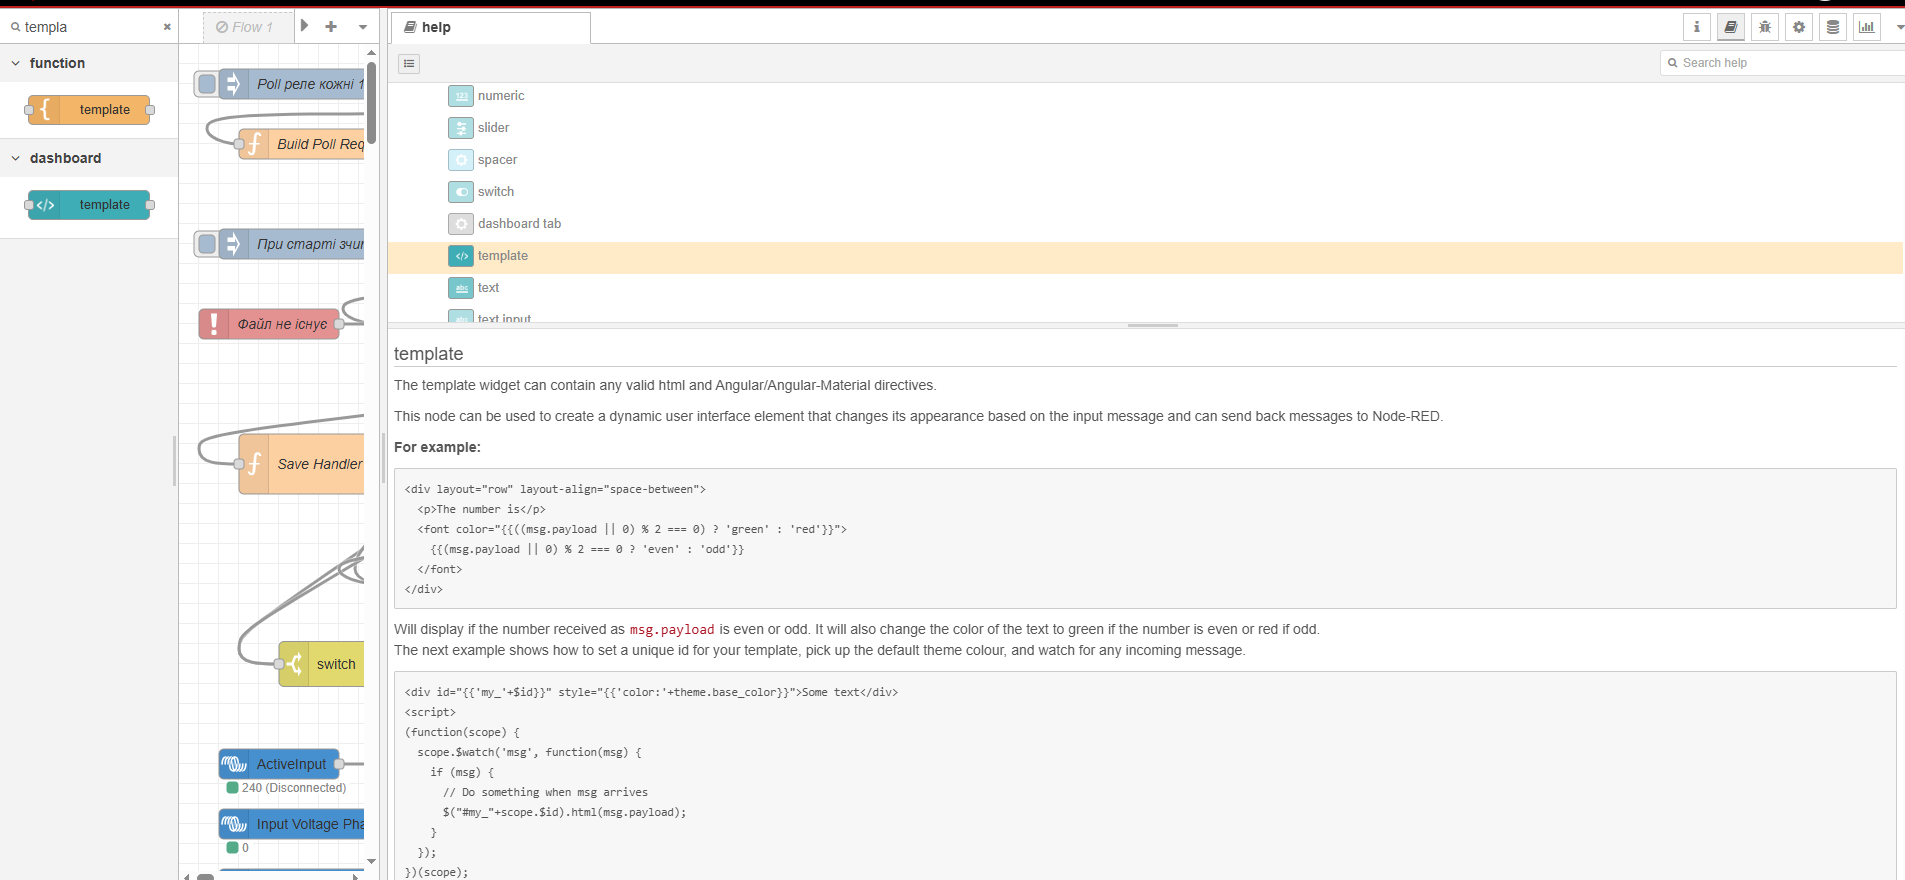Toggle the 'Poll реле' inject node button

click(207, 84)
